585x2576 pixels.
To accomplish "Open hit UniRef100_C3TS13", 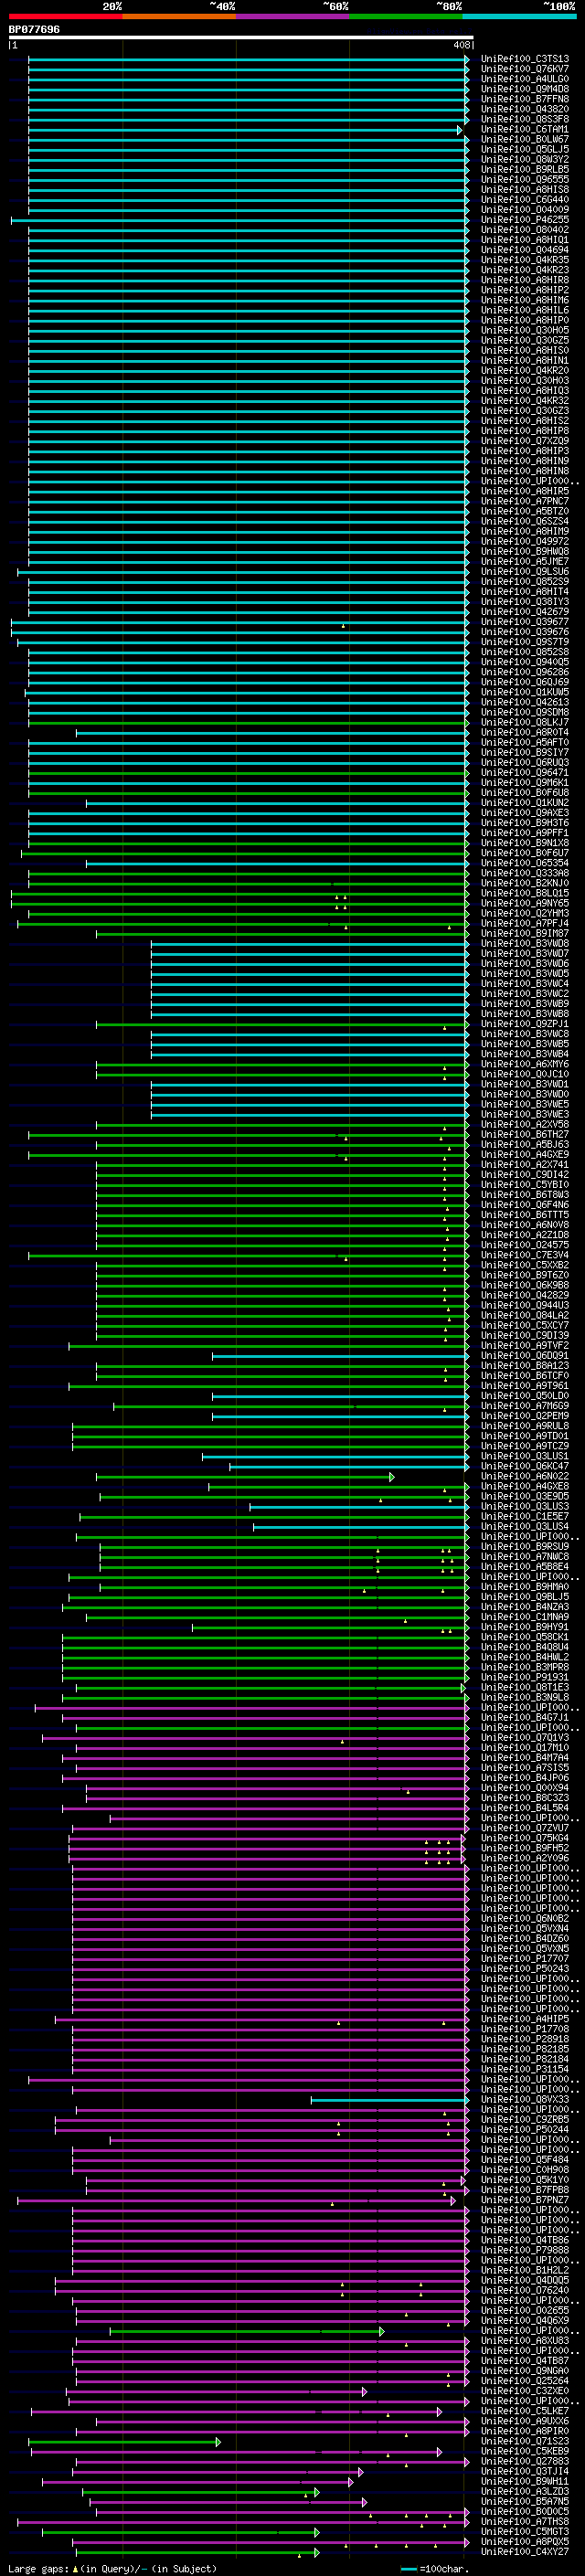I will pos(525,59).
